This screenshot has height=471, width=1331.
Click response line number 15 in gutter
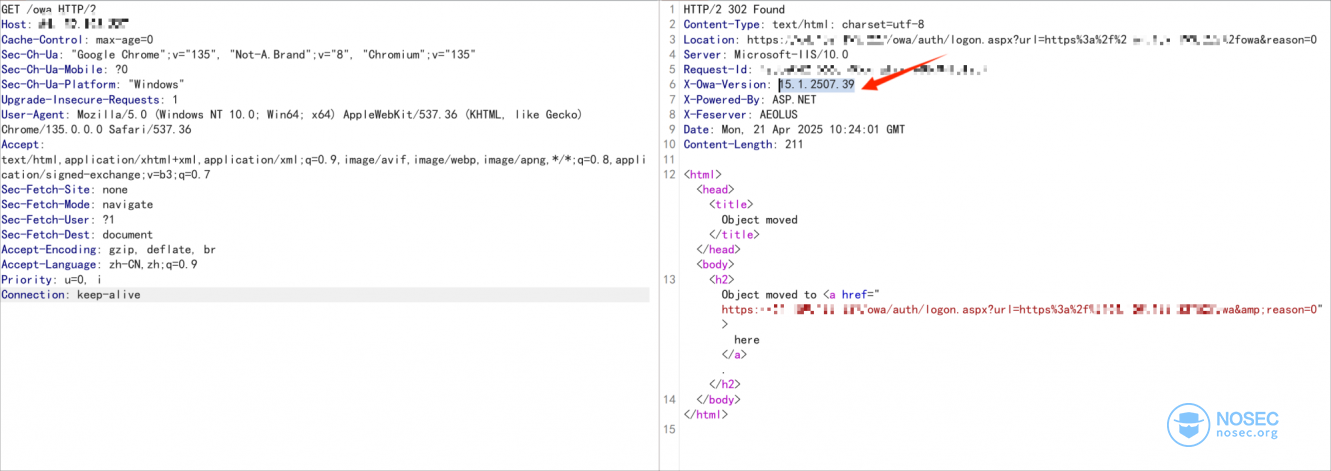click(x=670, y=429)
